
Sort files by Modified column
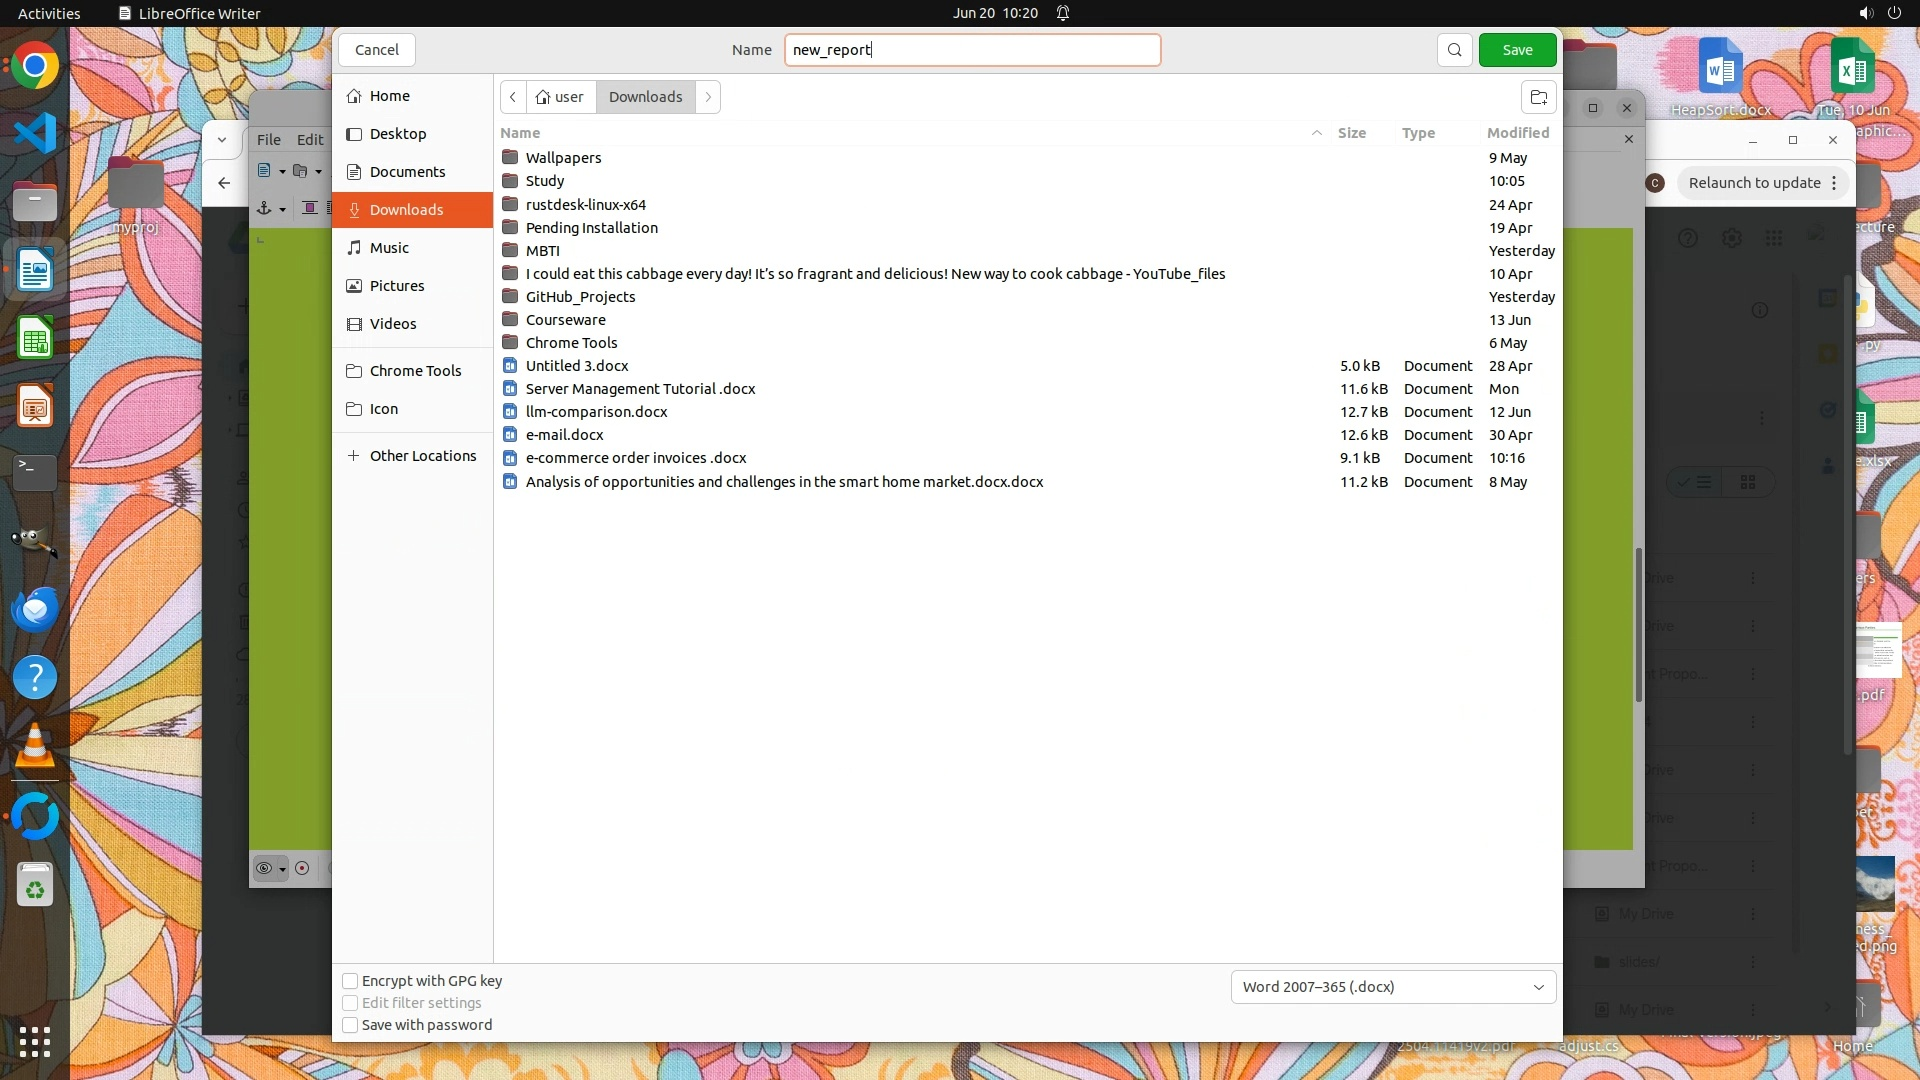[x=1517, y=133]
